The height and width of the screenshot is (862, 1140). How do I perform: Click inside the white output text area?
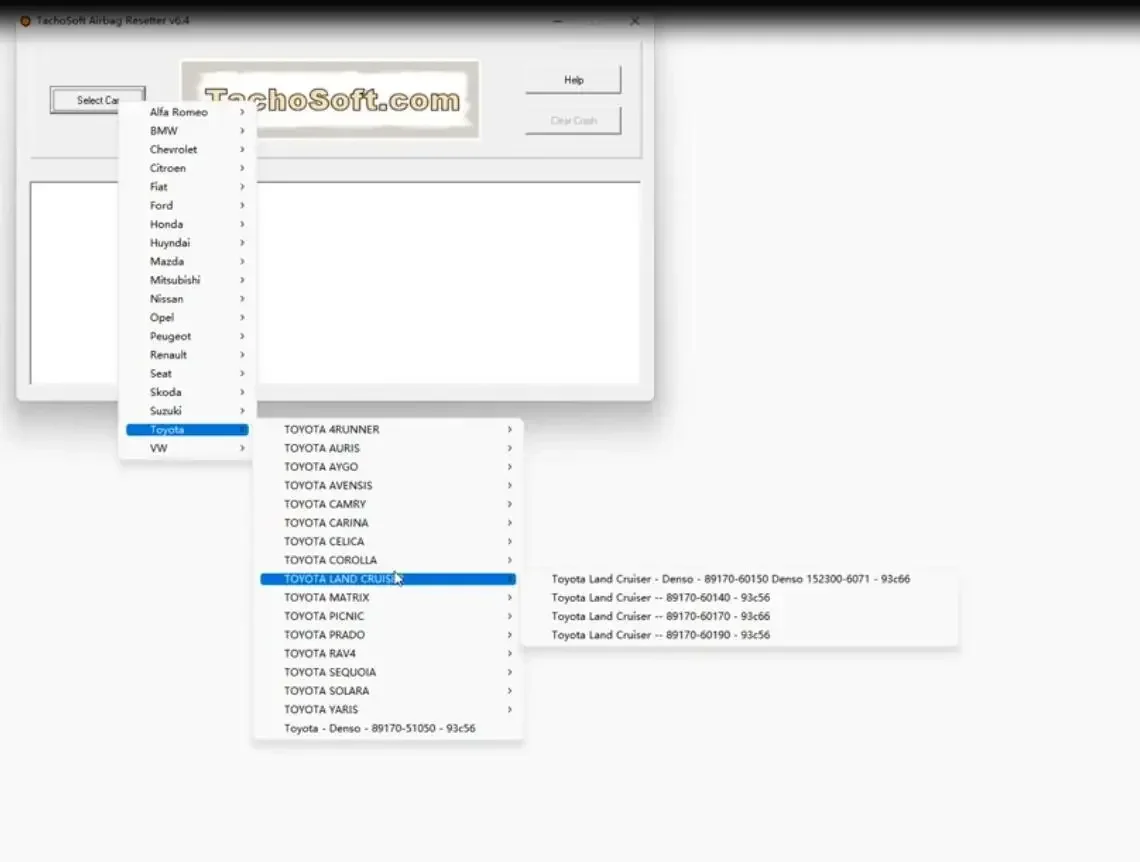pos(447,283)
